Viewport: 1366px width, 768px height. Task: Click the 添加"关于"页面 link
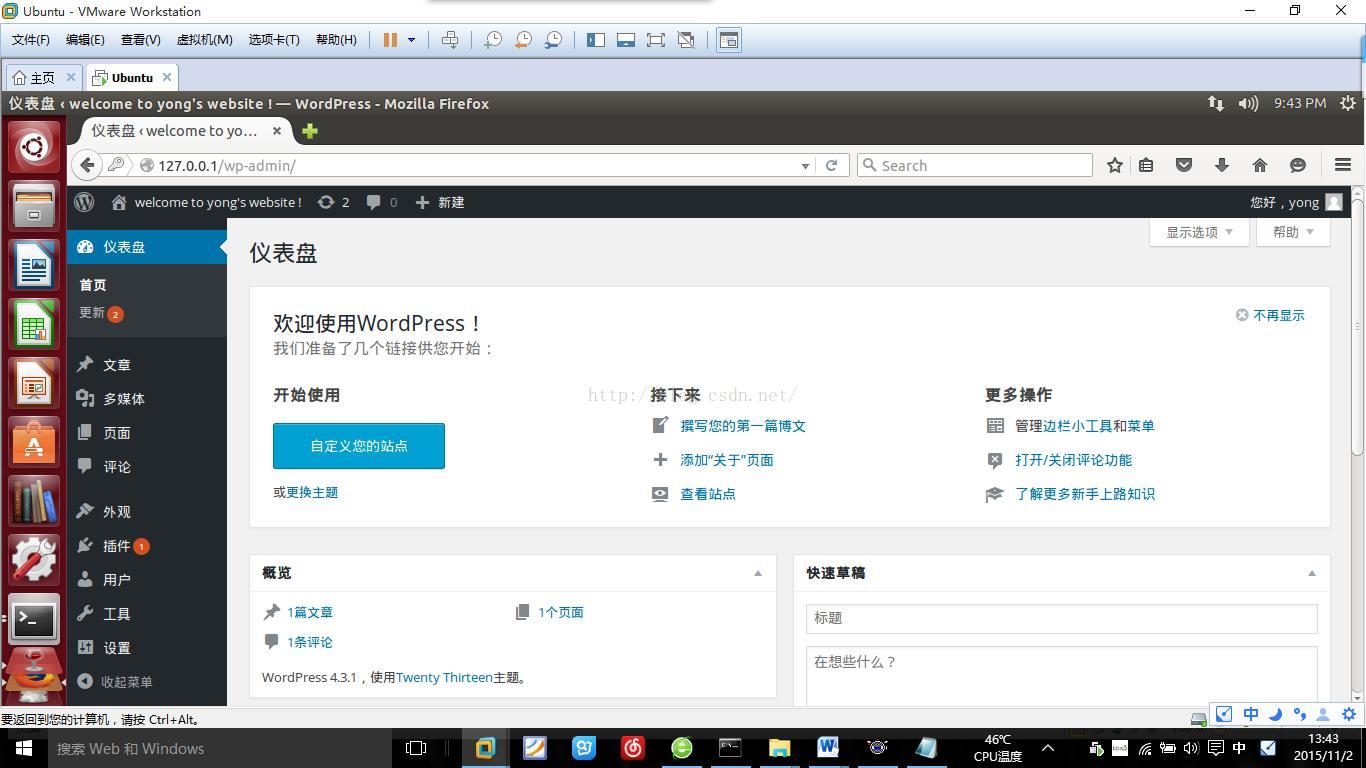point(727,460)
